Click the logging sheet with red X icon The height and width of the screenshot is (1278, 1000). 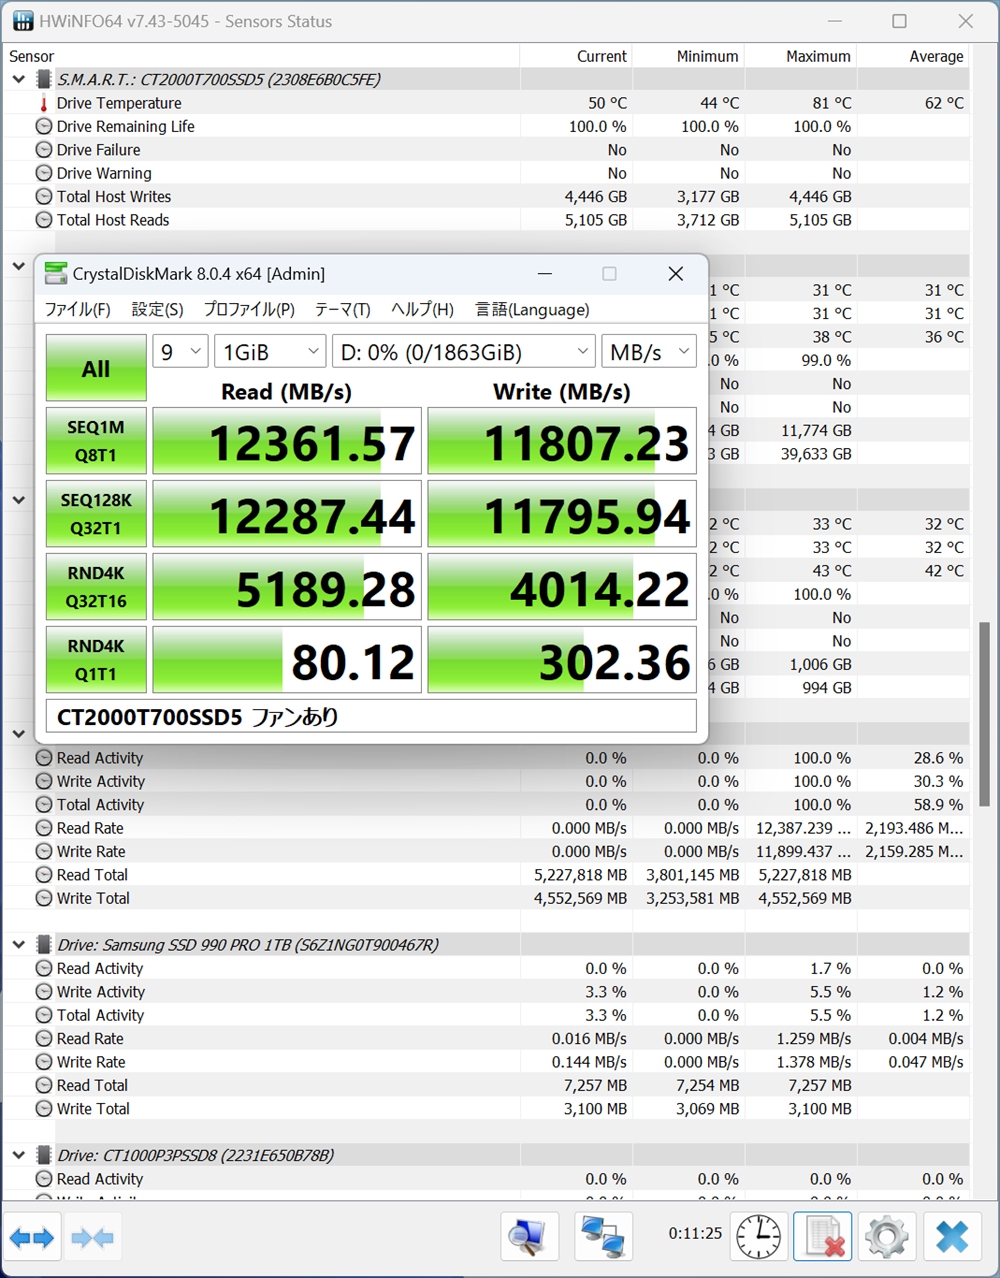(x=823, y=1238)
